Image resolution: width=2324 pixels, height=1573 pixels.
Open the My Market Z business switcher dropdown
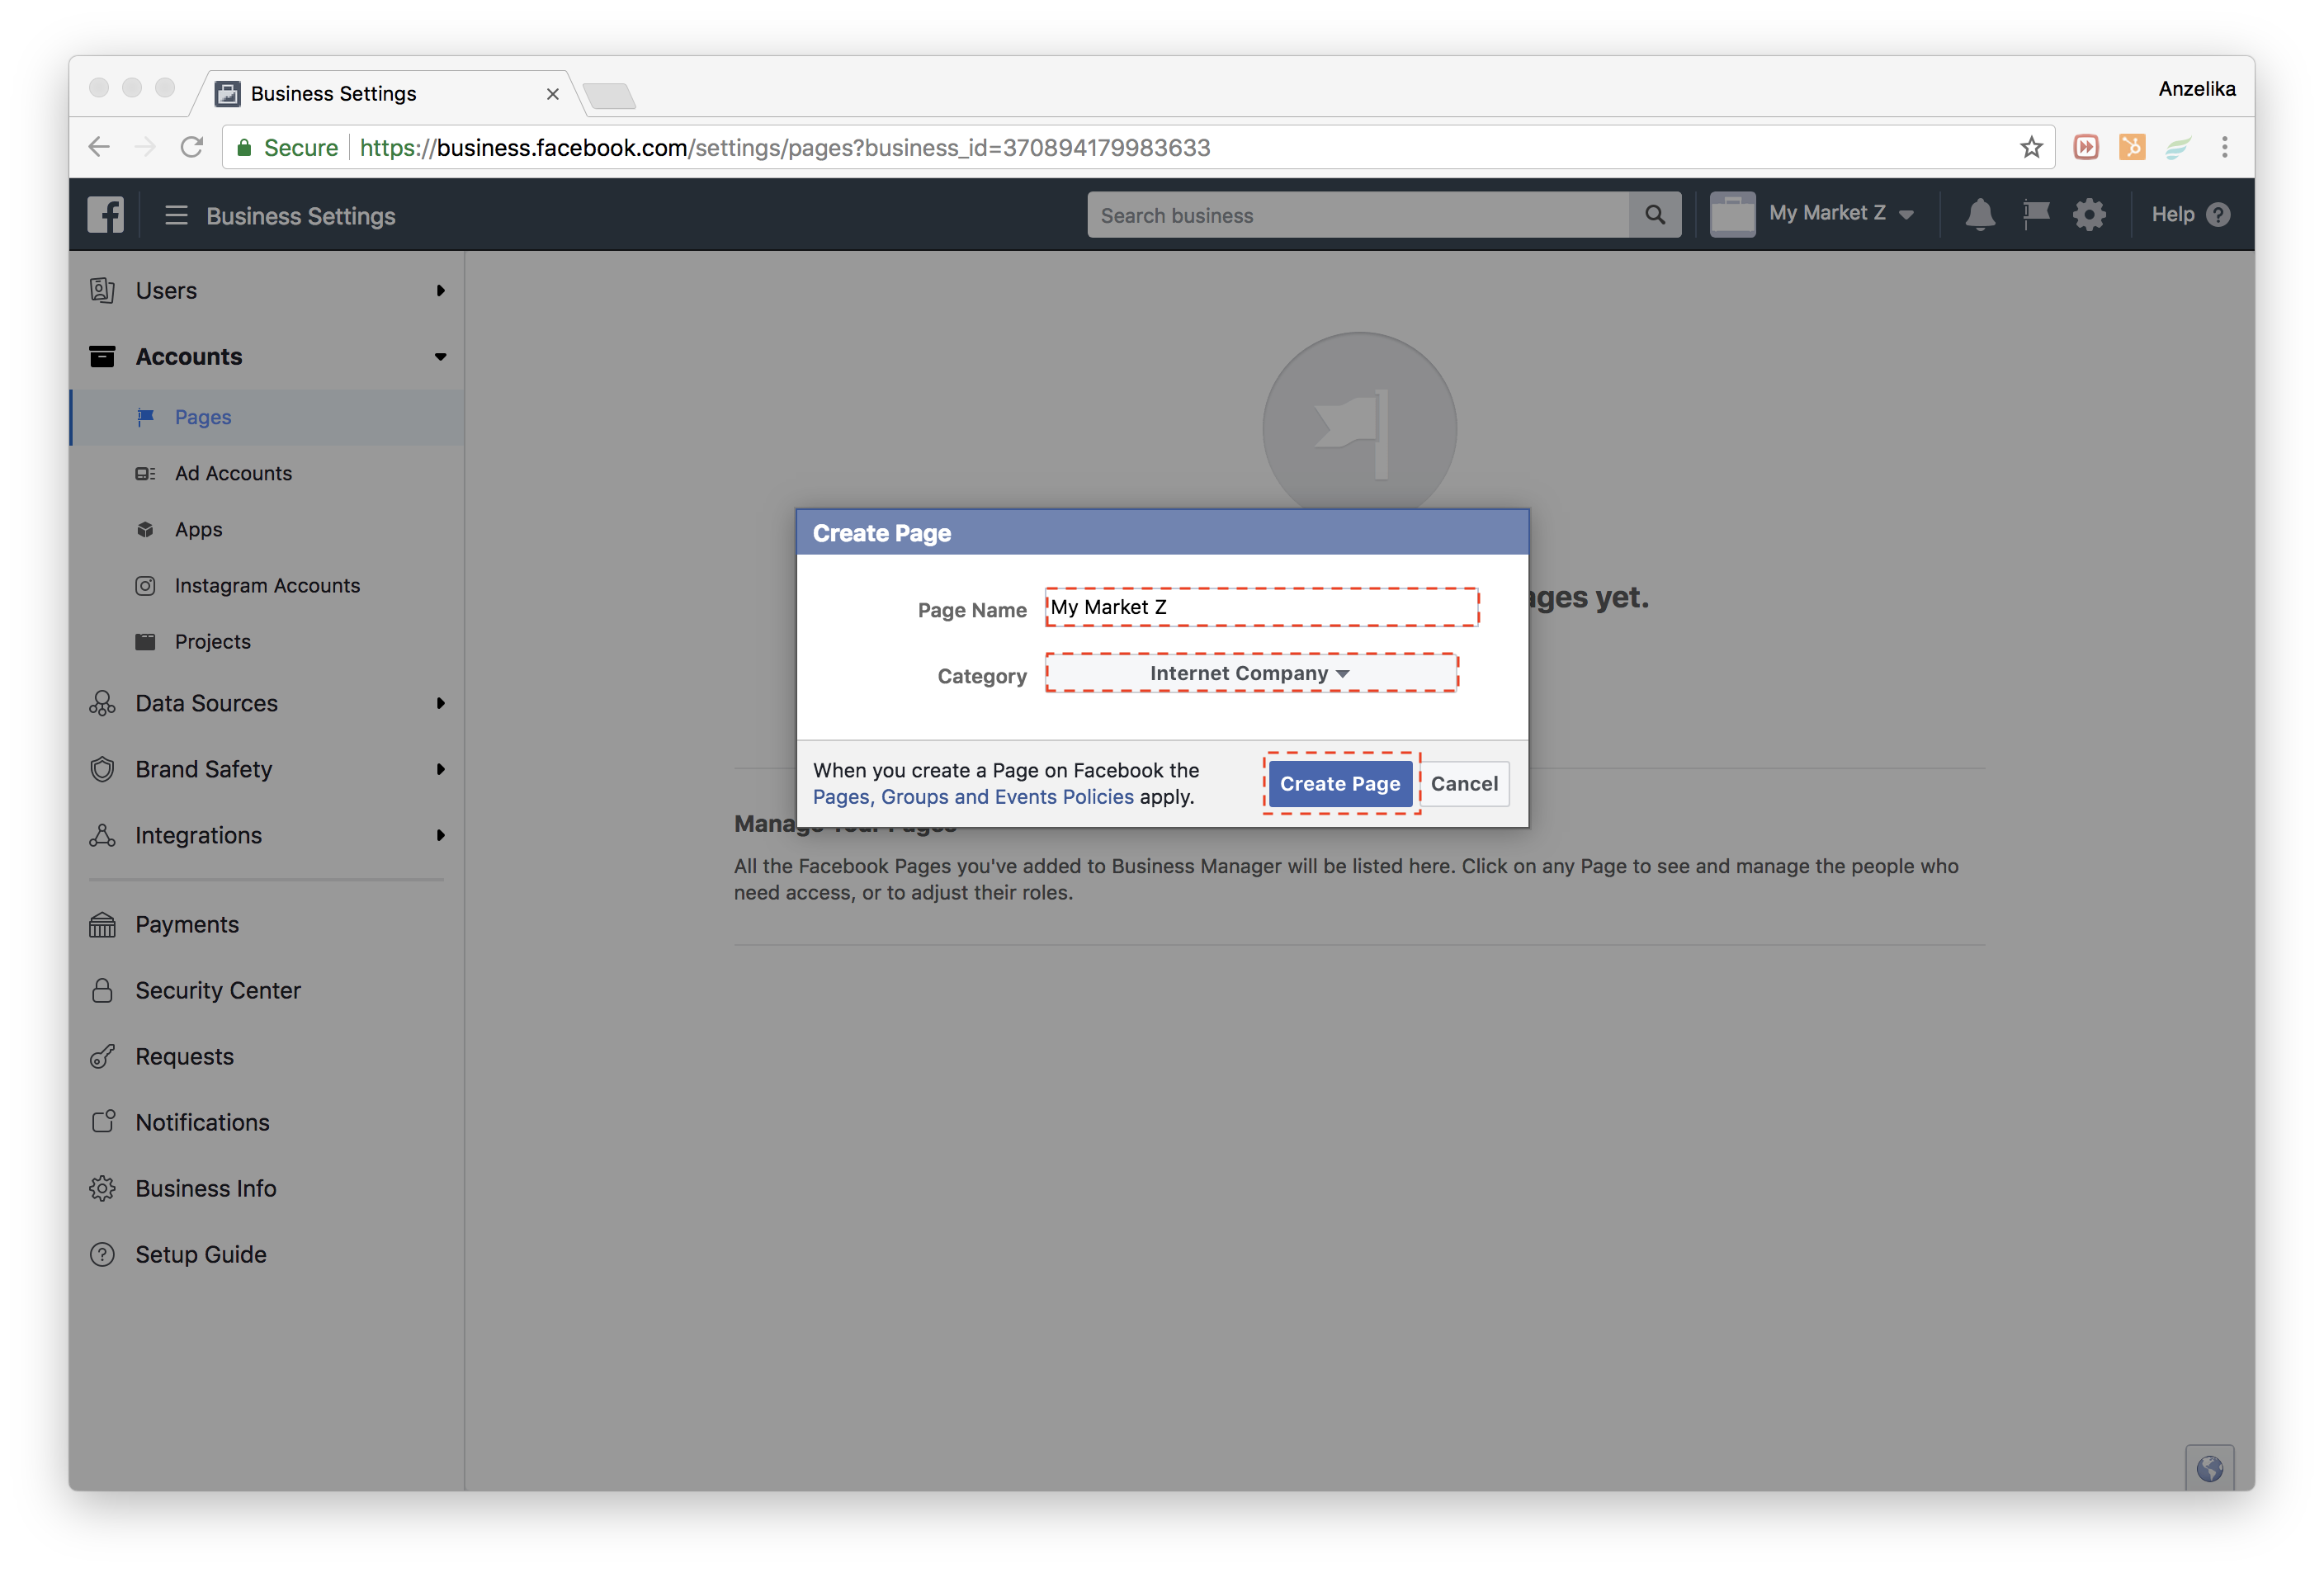point(1841,214)
